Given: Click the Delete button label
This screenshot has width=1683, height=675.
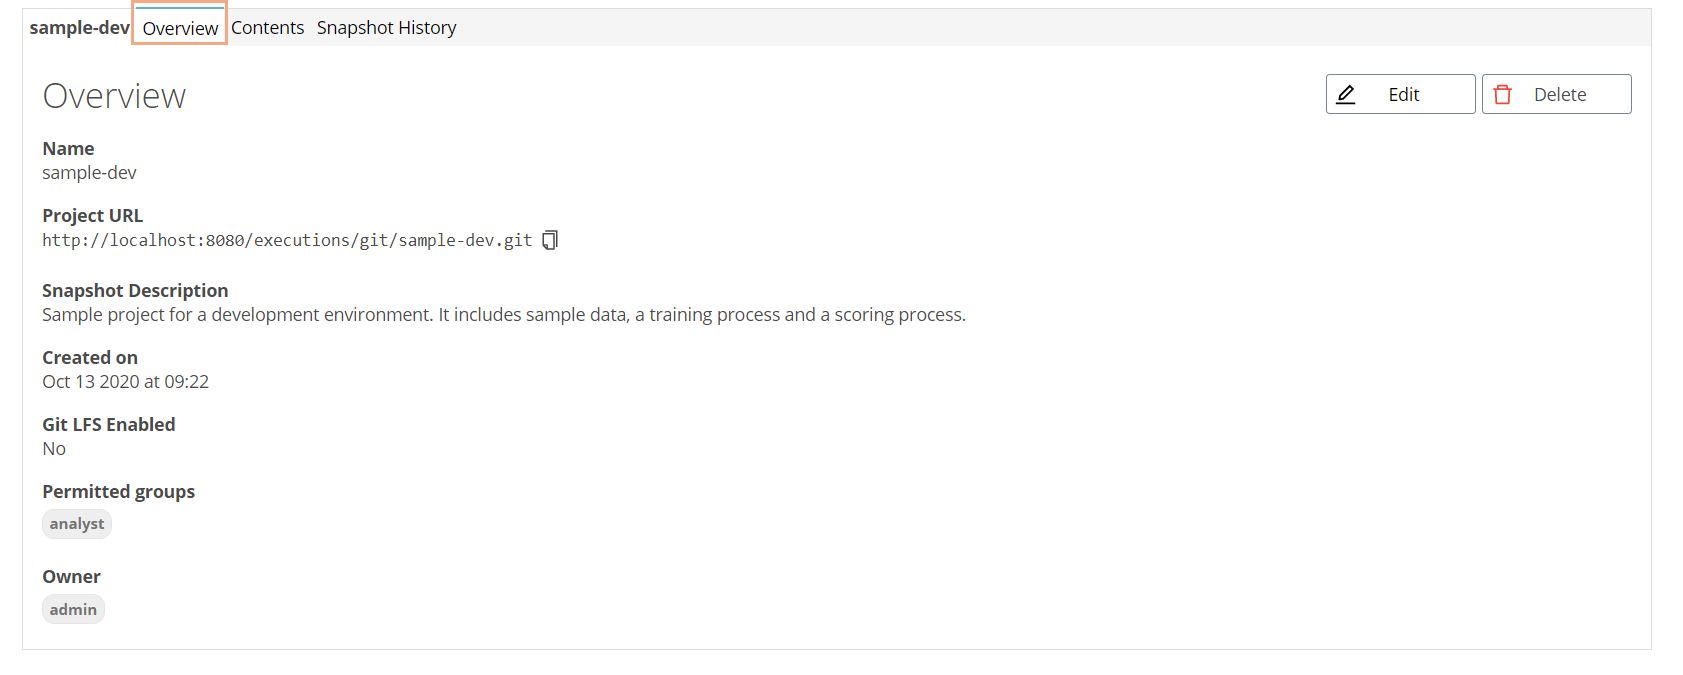Looking at the screenshot, I should pos(1560,94).
